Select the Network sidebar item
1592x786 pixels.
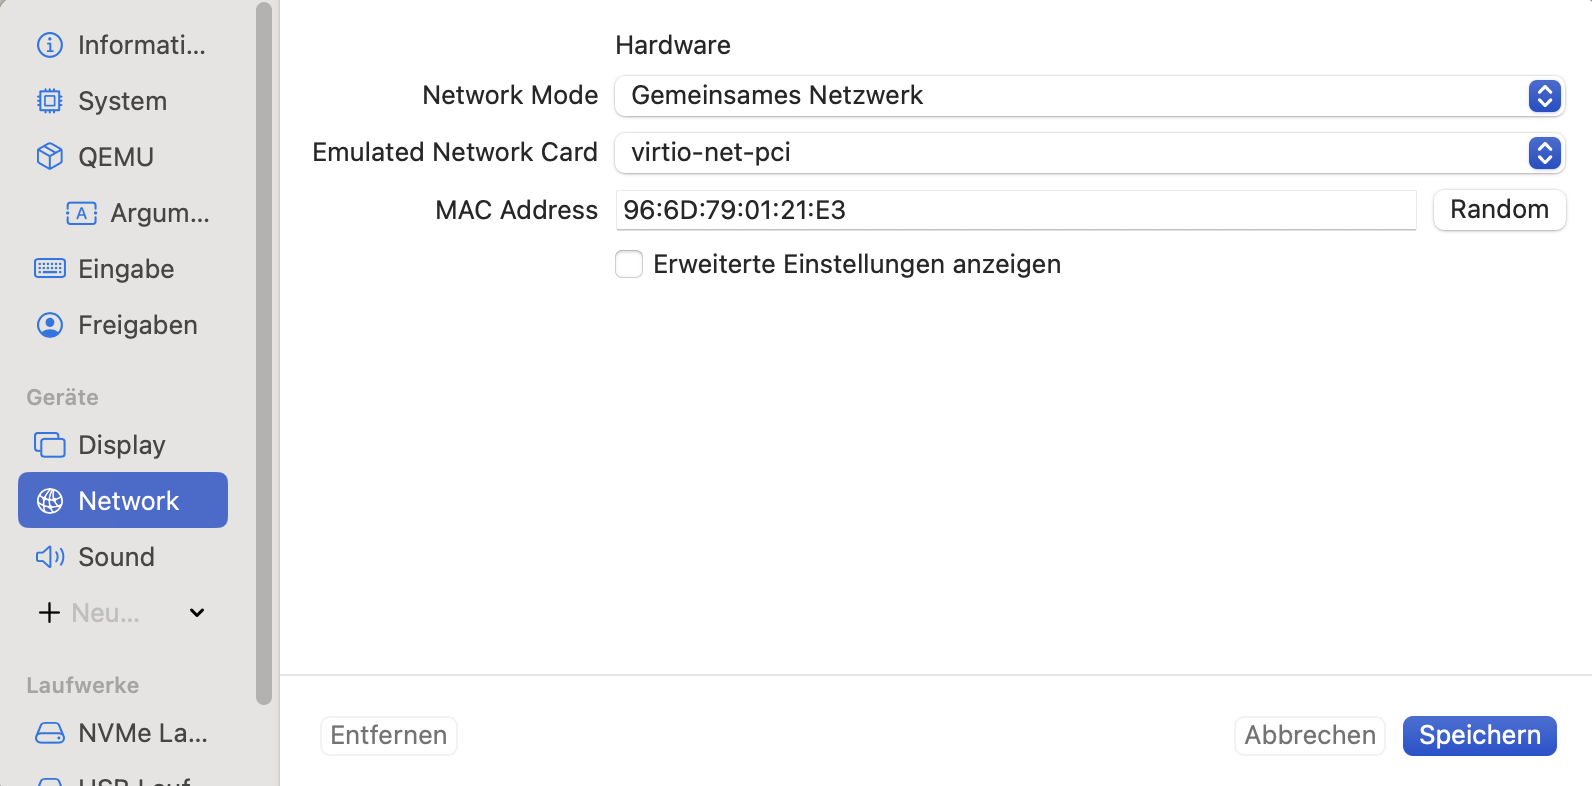pos(123,500)
